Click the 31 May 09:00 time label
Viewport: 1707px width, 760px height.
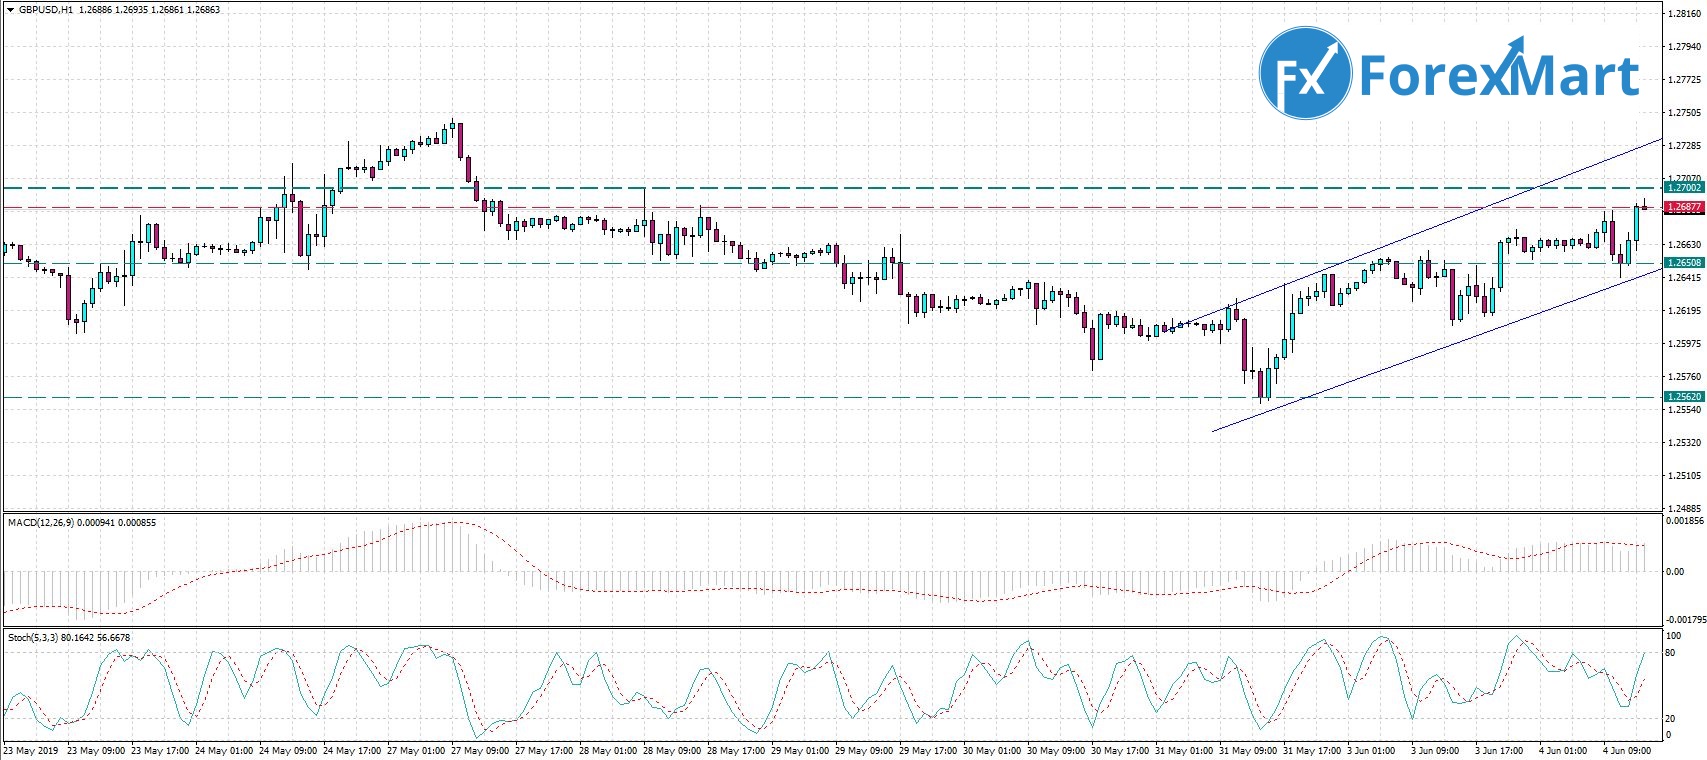pyautogui.click(x=1248, y=751)
